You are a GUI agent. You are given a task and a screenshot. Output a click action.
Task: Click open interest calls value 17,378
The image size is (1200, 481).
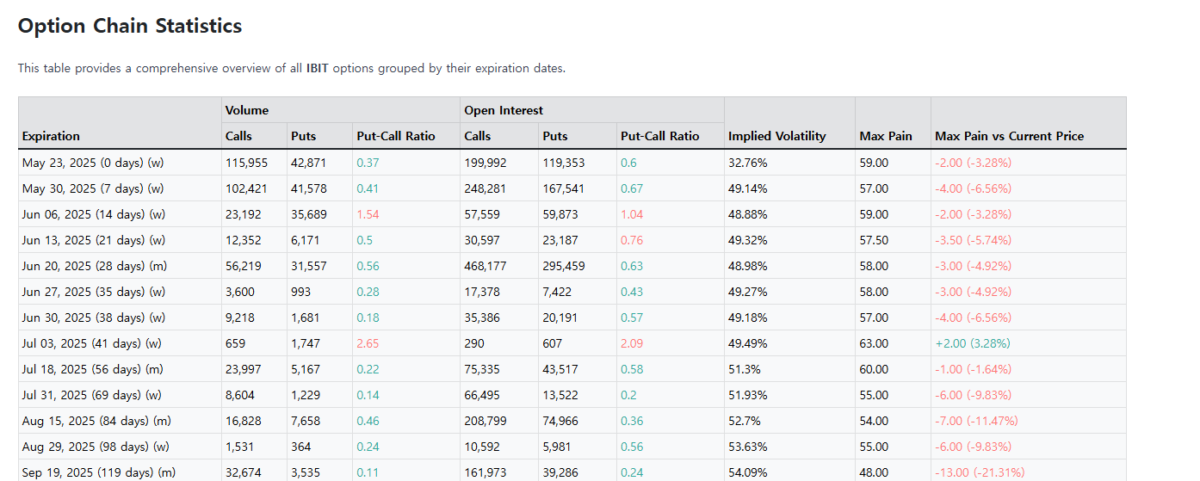pyautogui.click(x=482, y=292)
